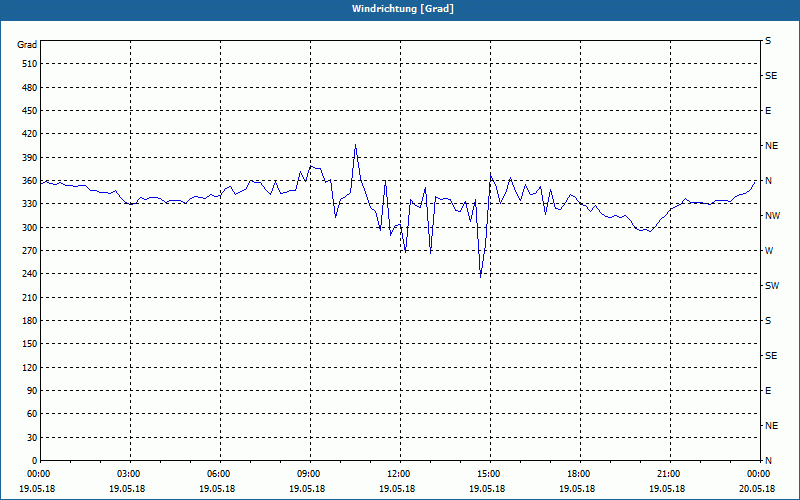Click the 21:00 time axis label
800x500 pixels.
click(670, 474)
